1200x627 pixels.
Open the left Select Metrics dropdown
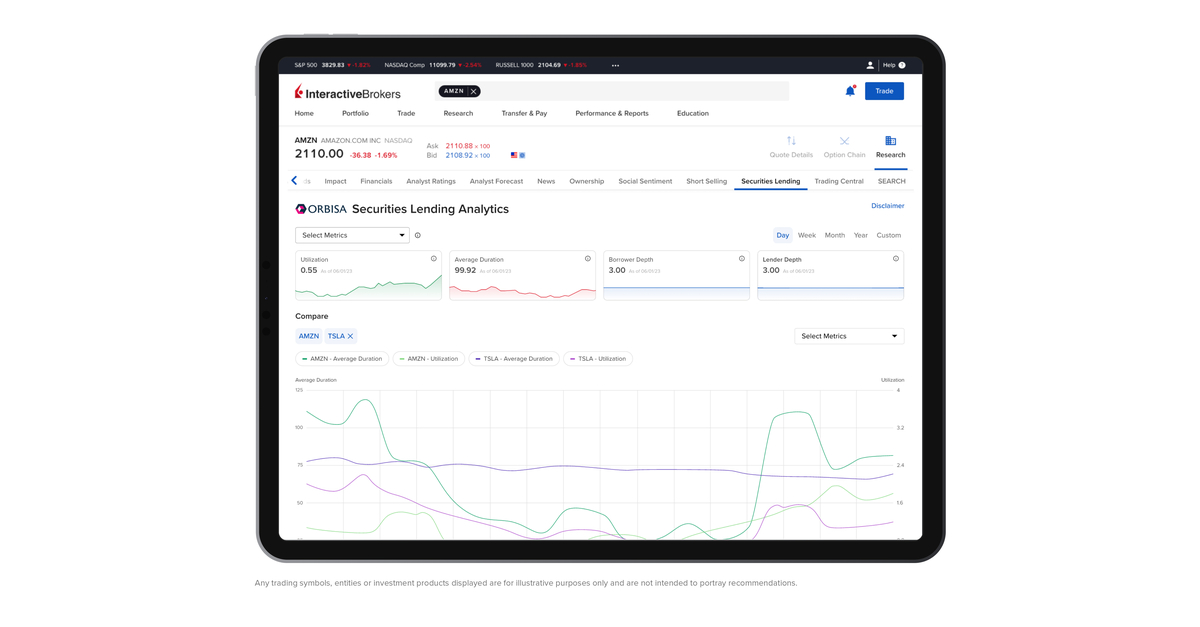click(x=352, y=235)
